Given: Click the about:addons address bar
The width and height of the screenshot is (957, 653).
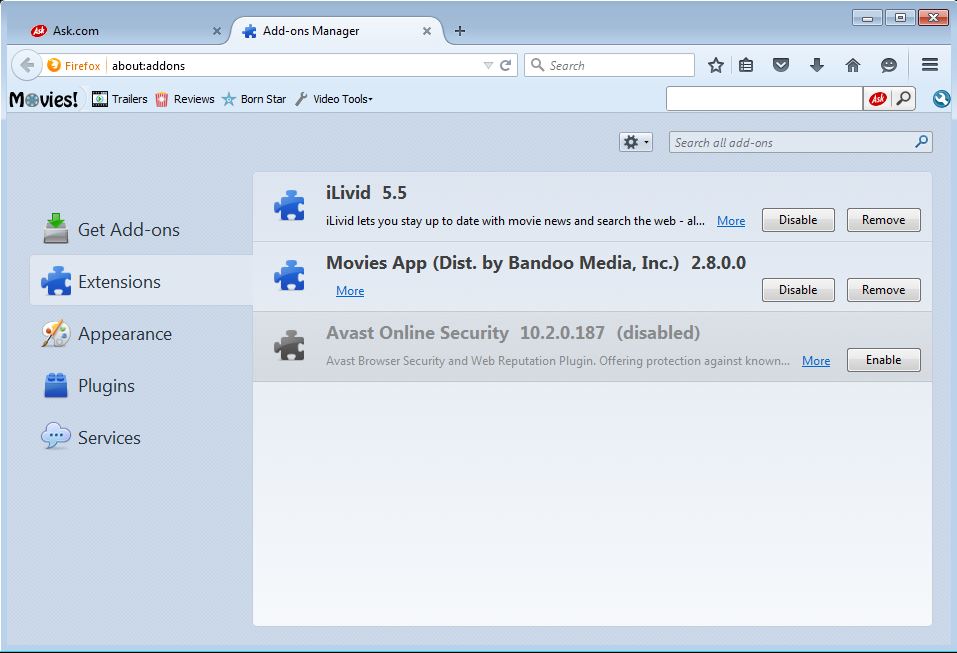Looking at the screenshot, I should coord(293,65).
